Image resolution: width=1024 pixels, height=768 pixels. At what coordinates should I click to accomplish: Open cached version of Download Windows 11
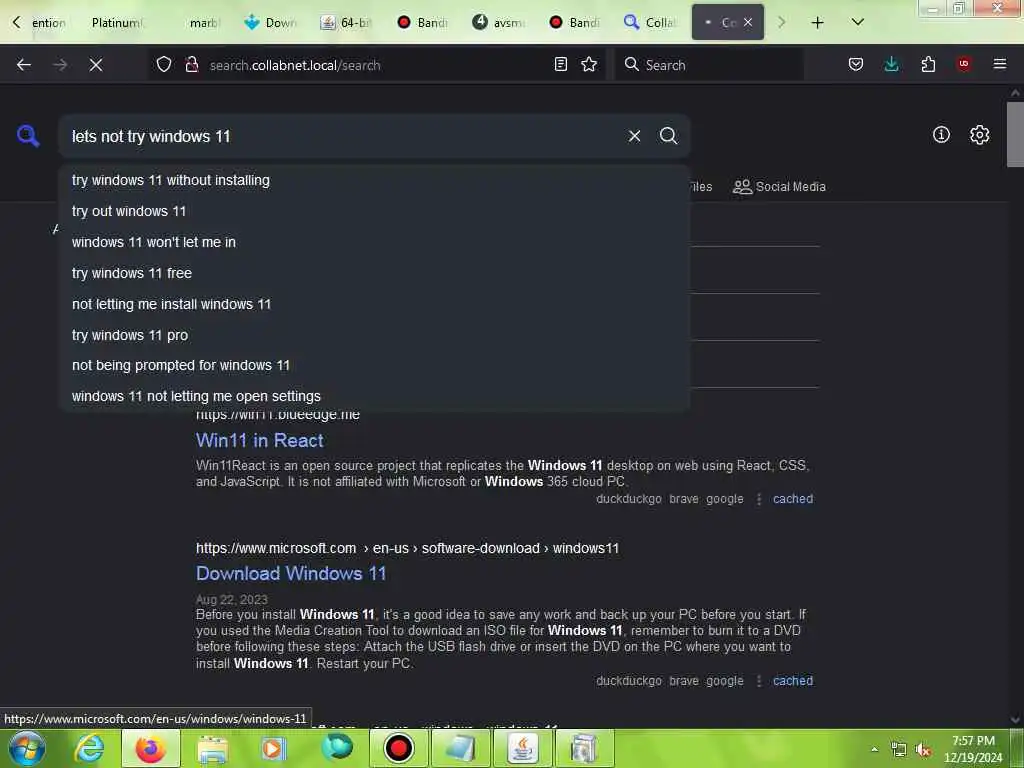pyautogui.click(x=793, y=680)
